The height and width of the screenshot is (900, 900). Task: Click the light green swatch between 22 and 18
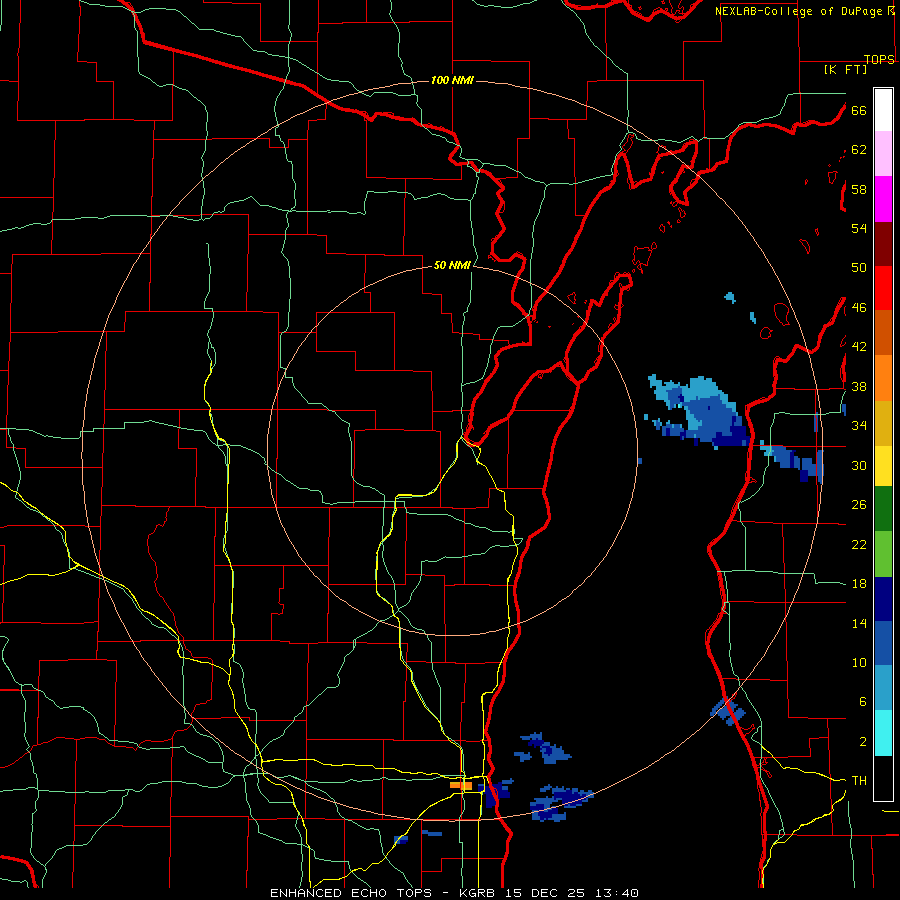[883, 554]
